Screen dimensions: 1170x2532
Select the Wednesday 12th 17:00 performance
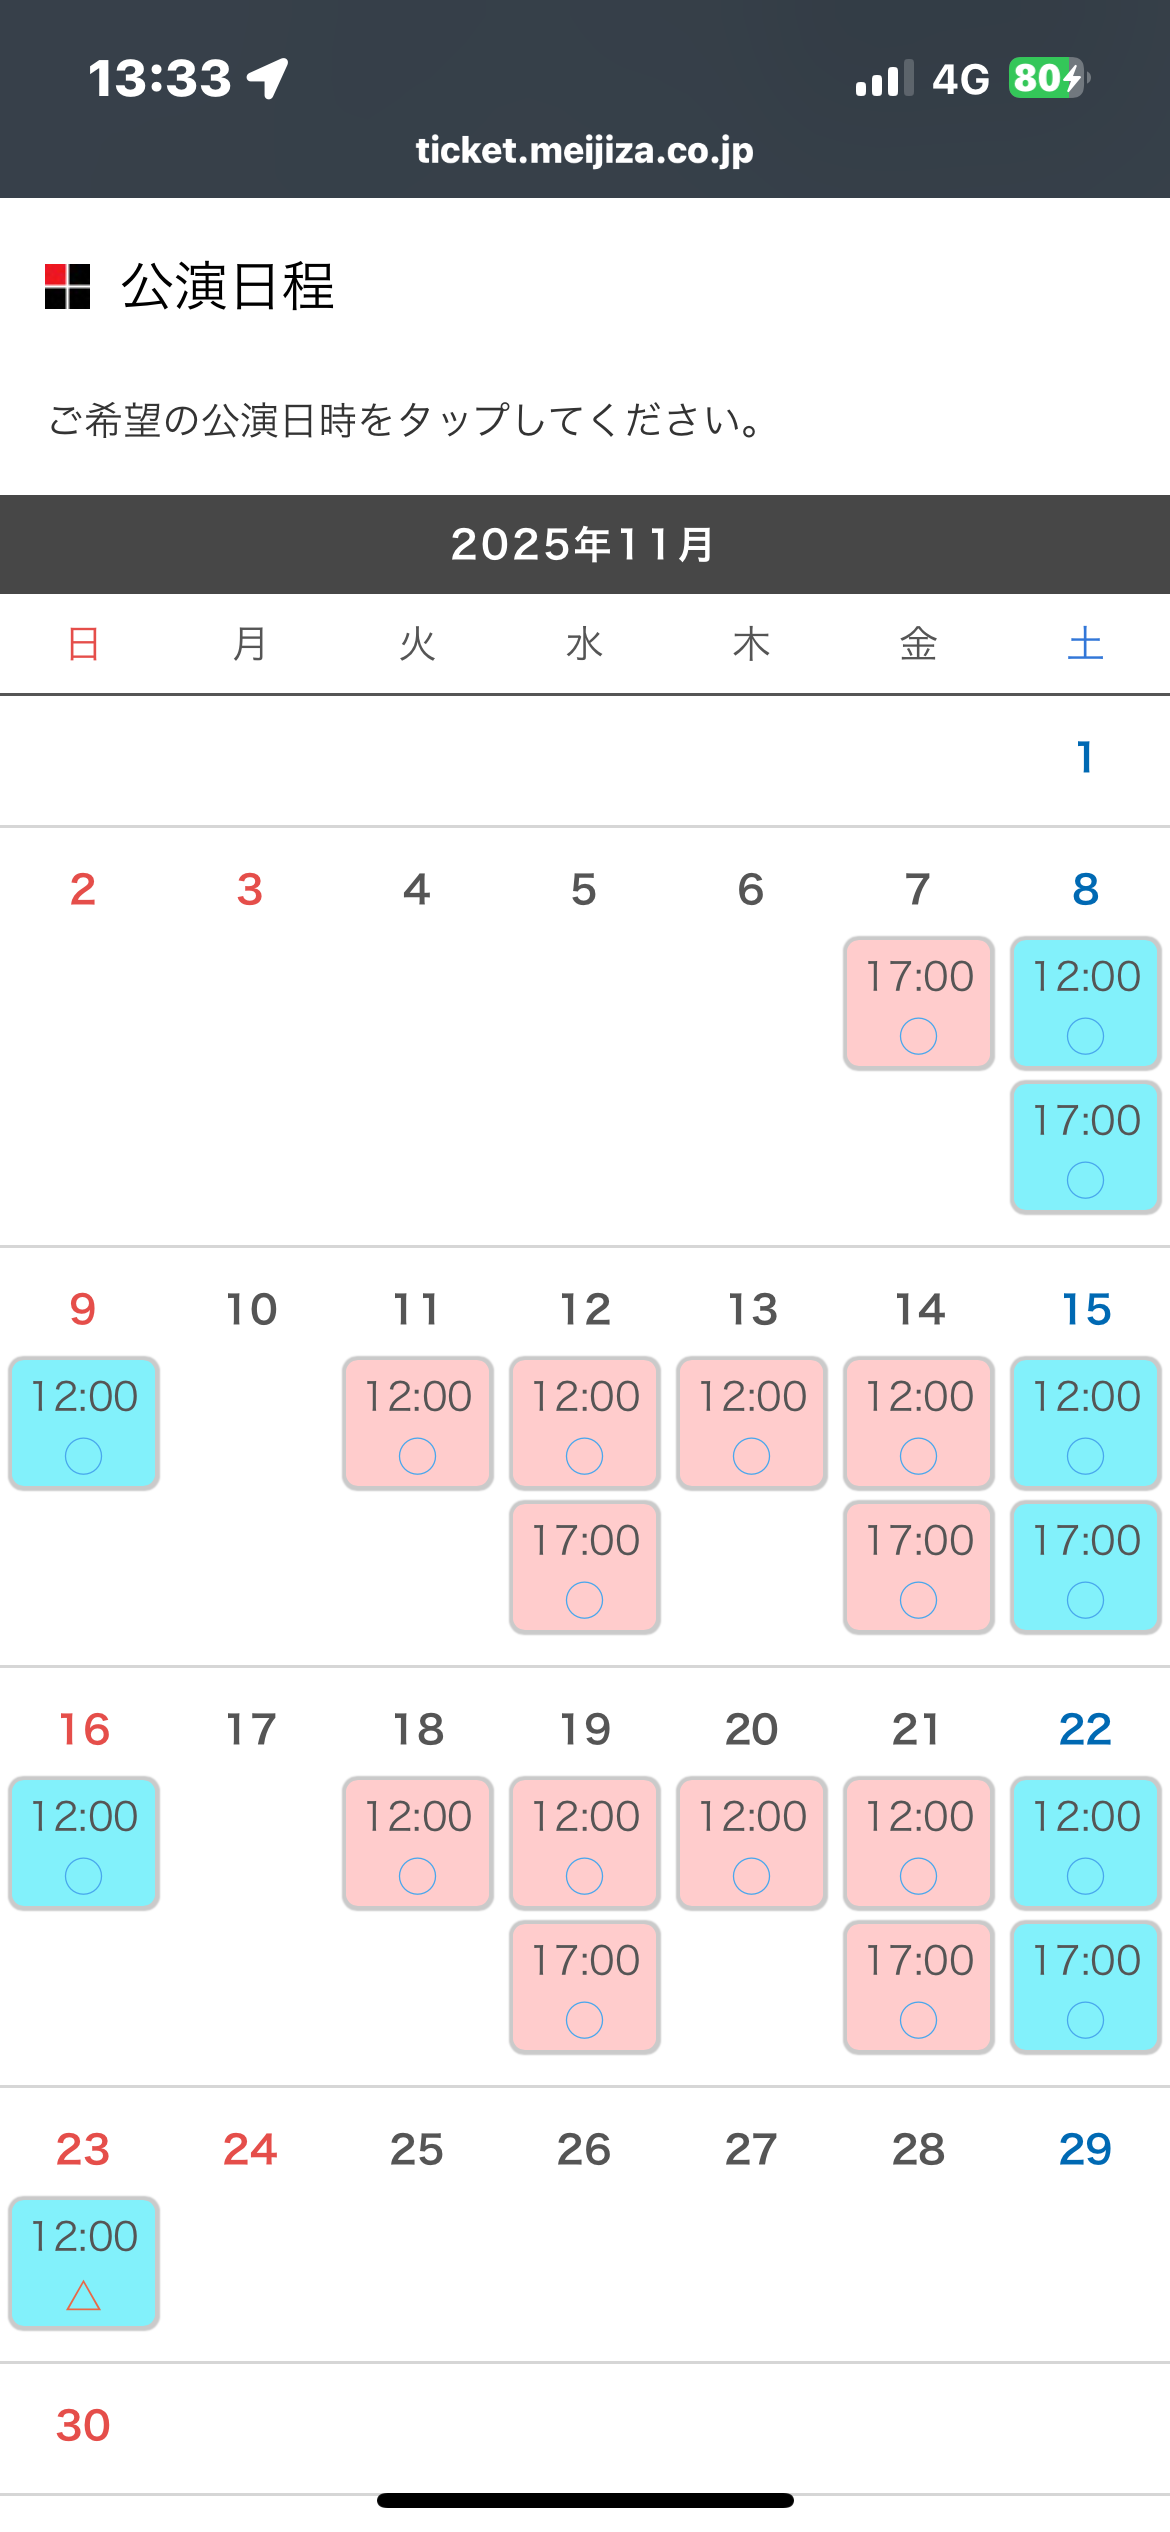pyautogui.click(x=585, y=1567)
